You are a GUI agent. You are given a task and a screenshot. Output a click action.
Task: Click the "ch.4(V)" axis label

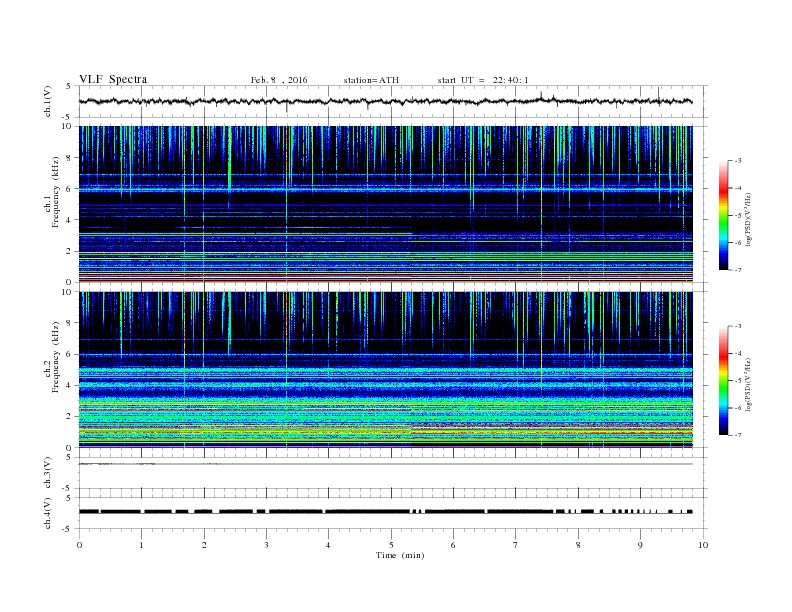click(48, 513)
